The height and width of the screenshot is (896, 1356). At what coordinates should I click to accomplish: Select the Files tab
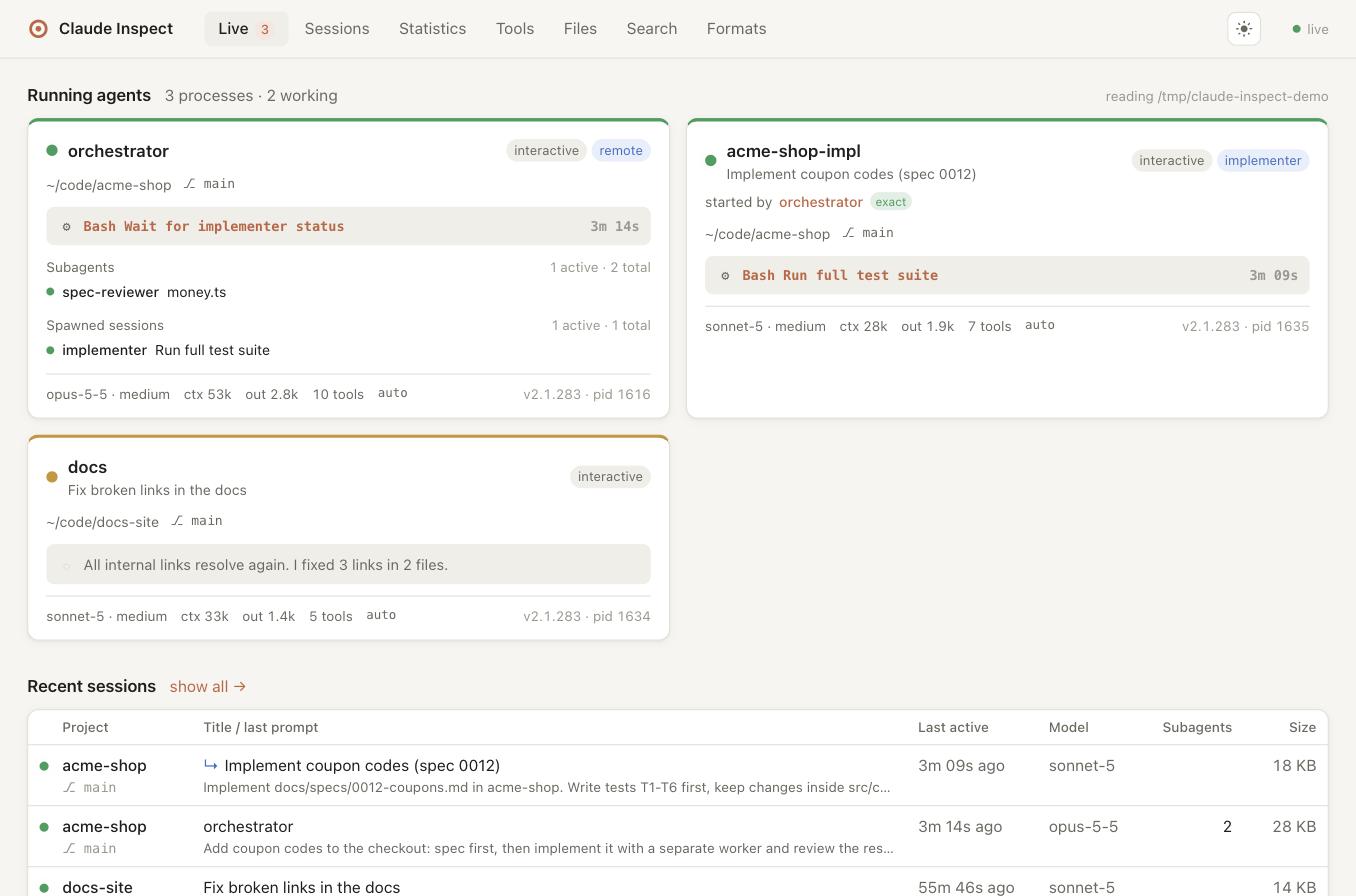click(x=580, y=29)
